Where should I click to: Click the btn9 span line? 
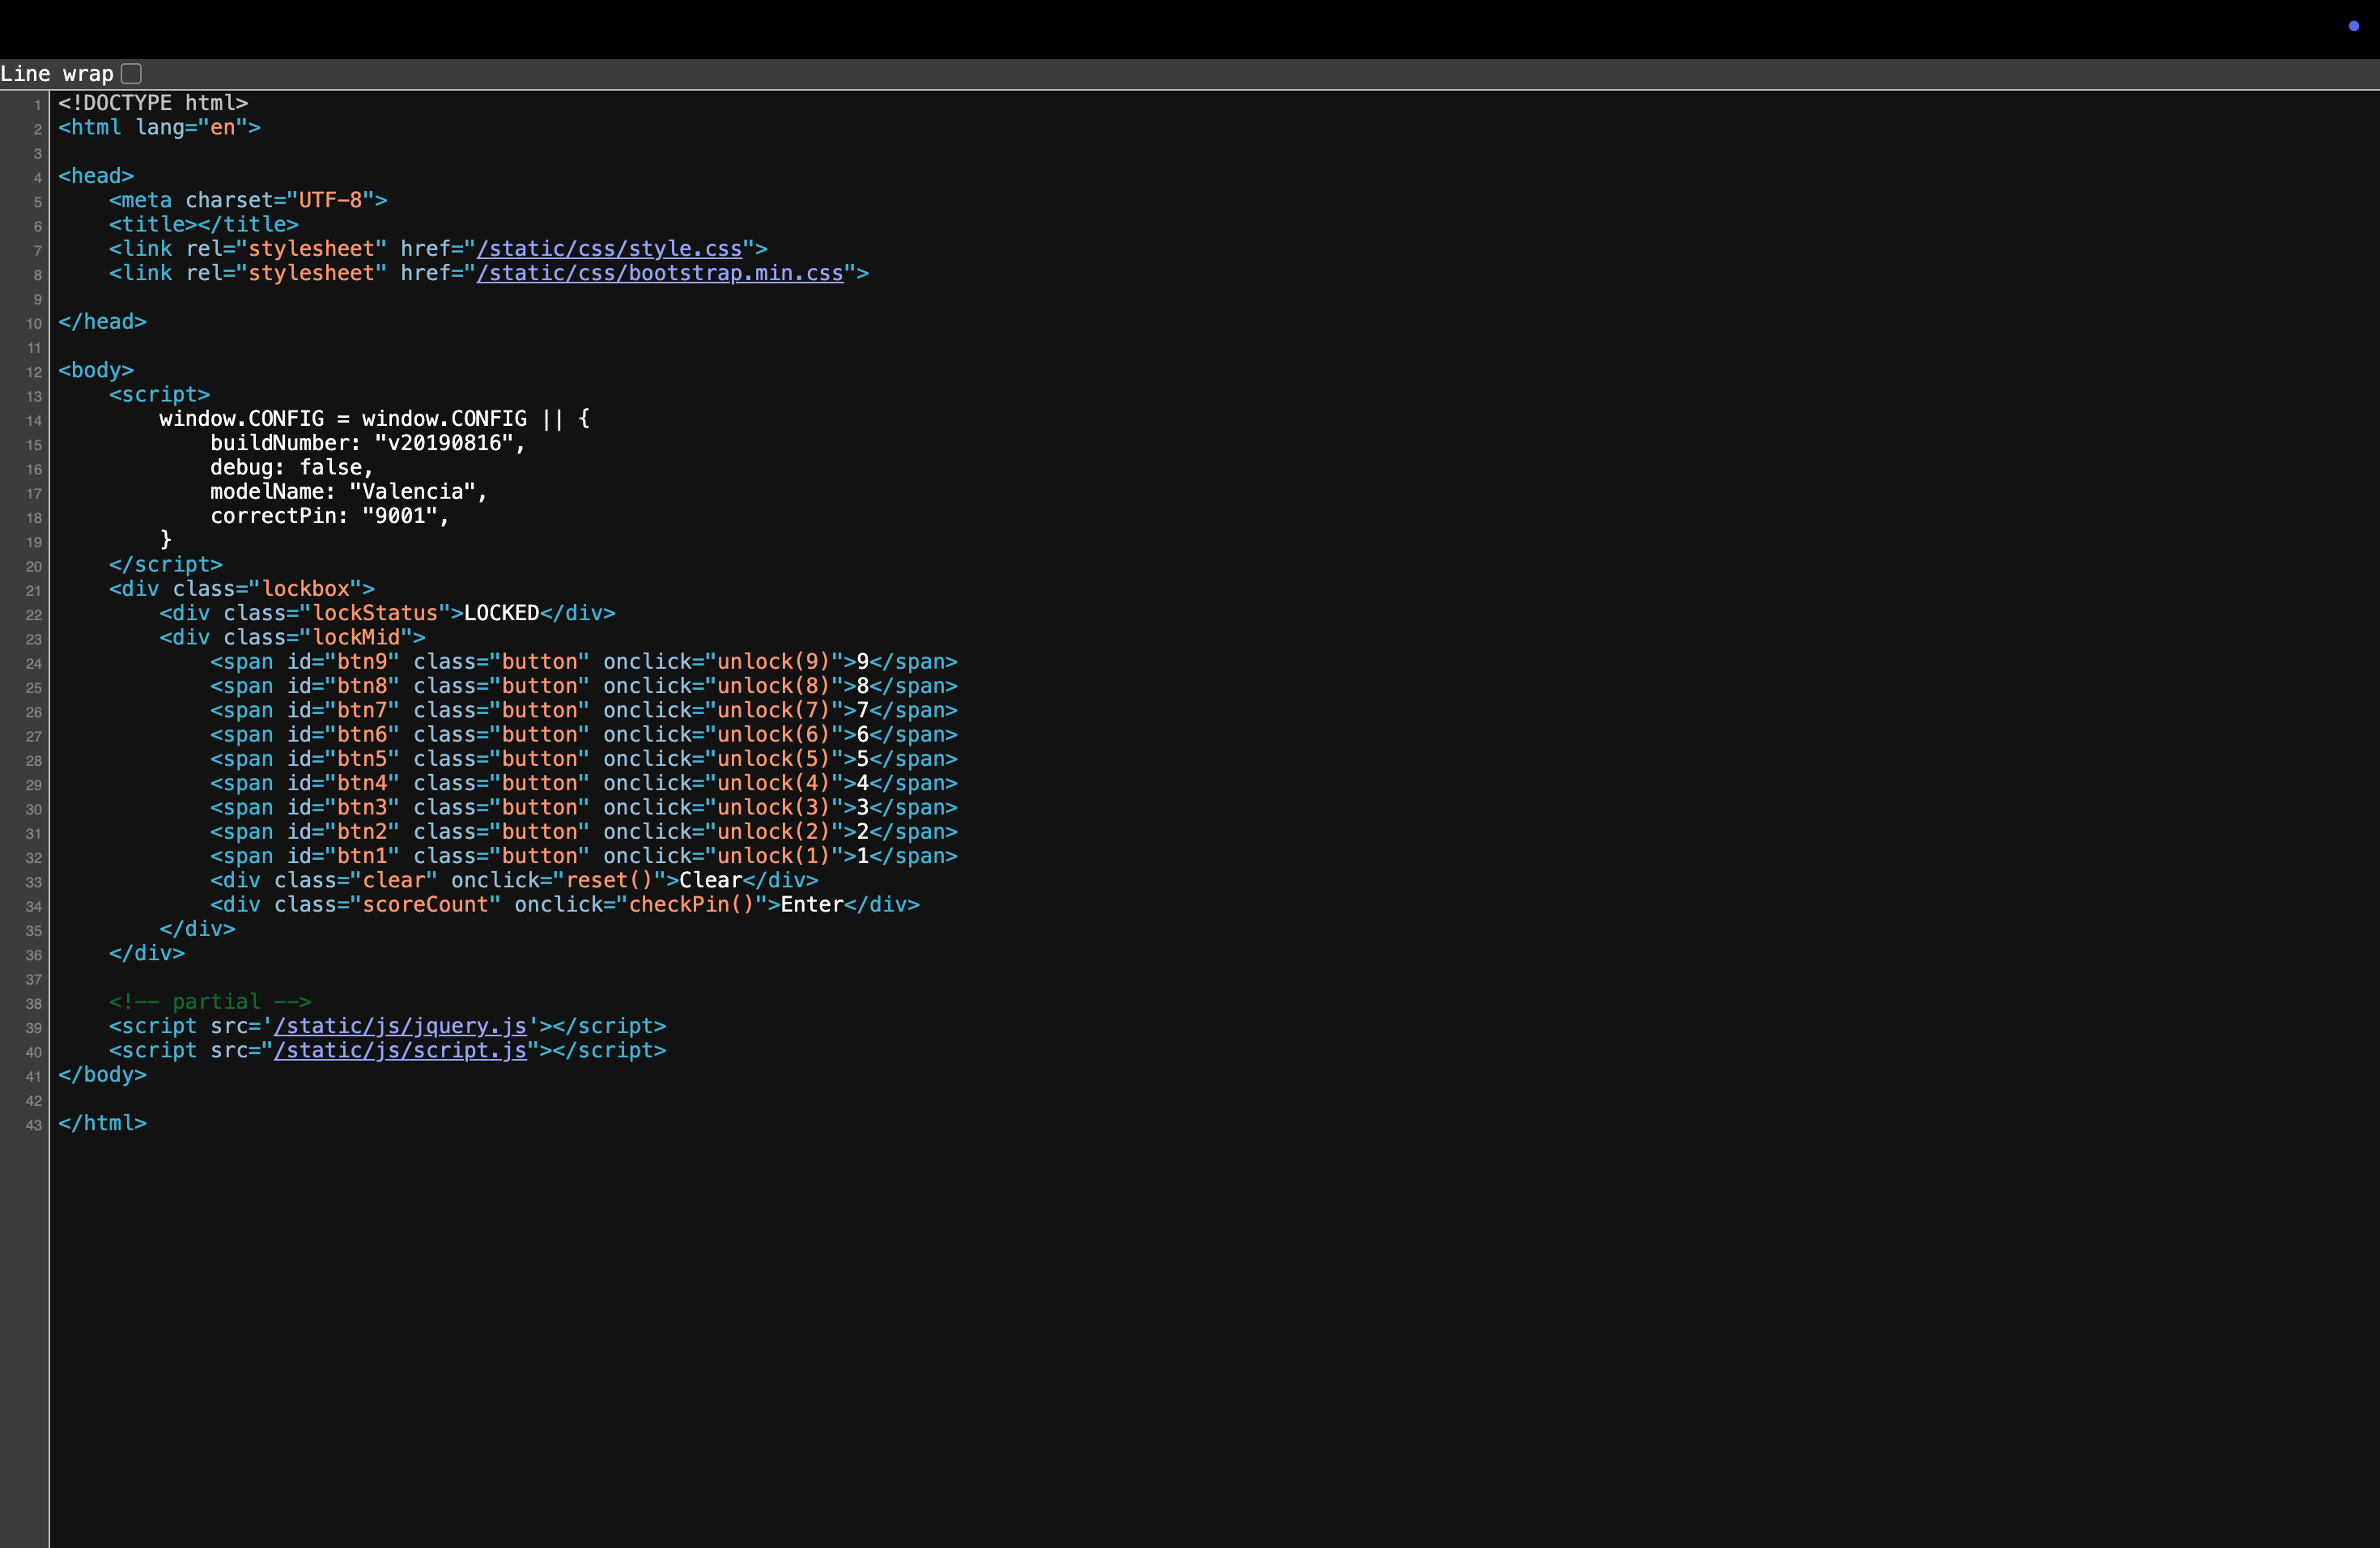point(584,661)
